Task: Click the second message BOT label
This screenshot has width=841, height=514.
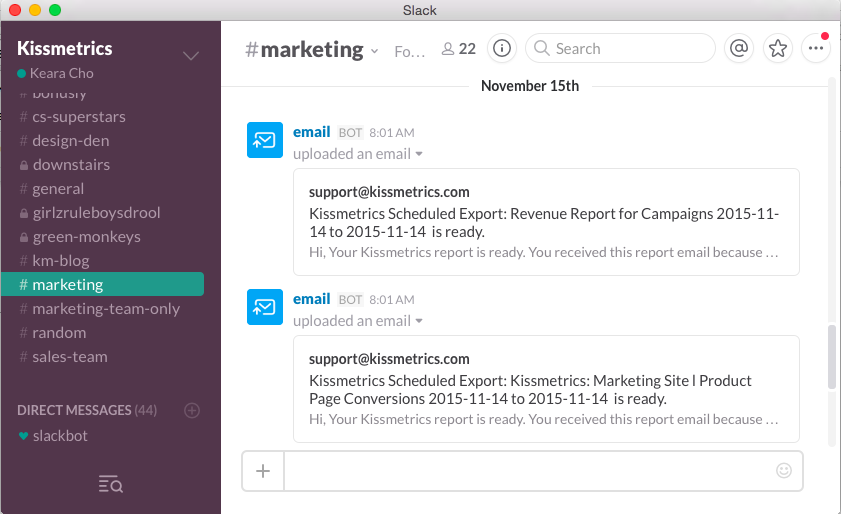Action: 350,299
